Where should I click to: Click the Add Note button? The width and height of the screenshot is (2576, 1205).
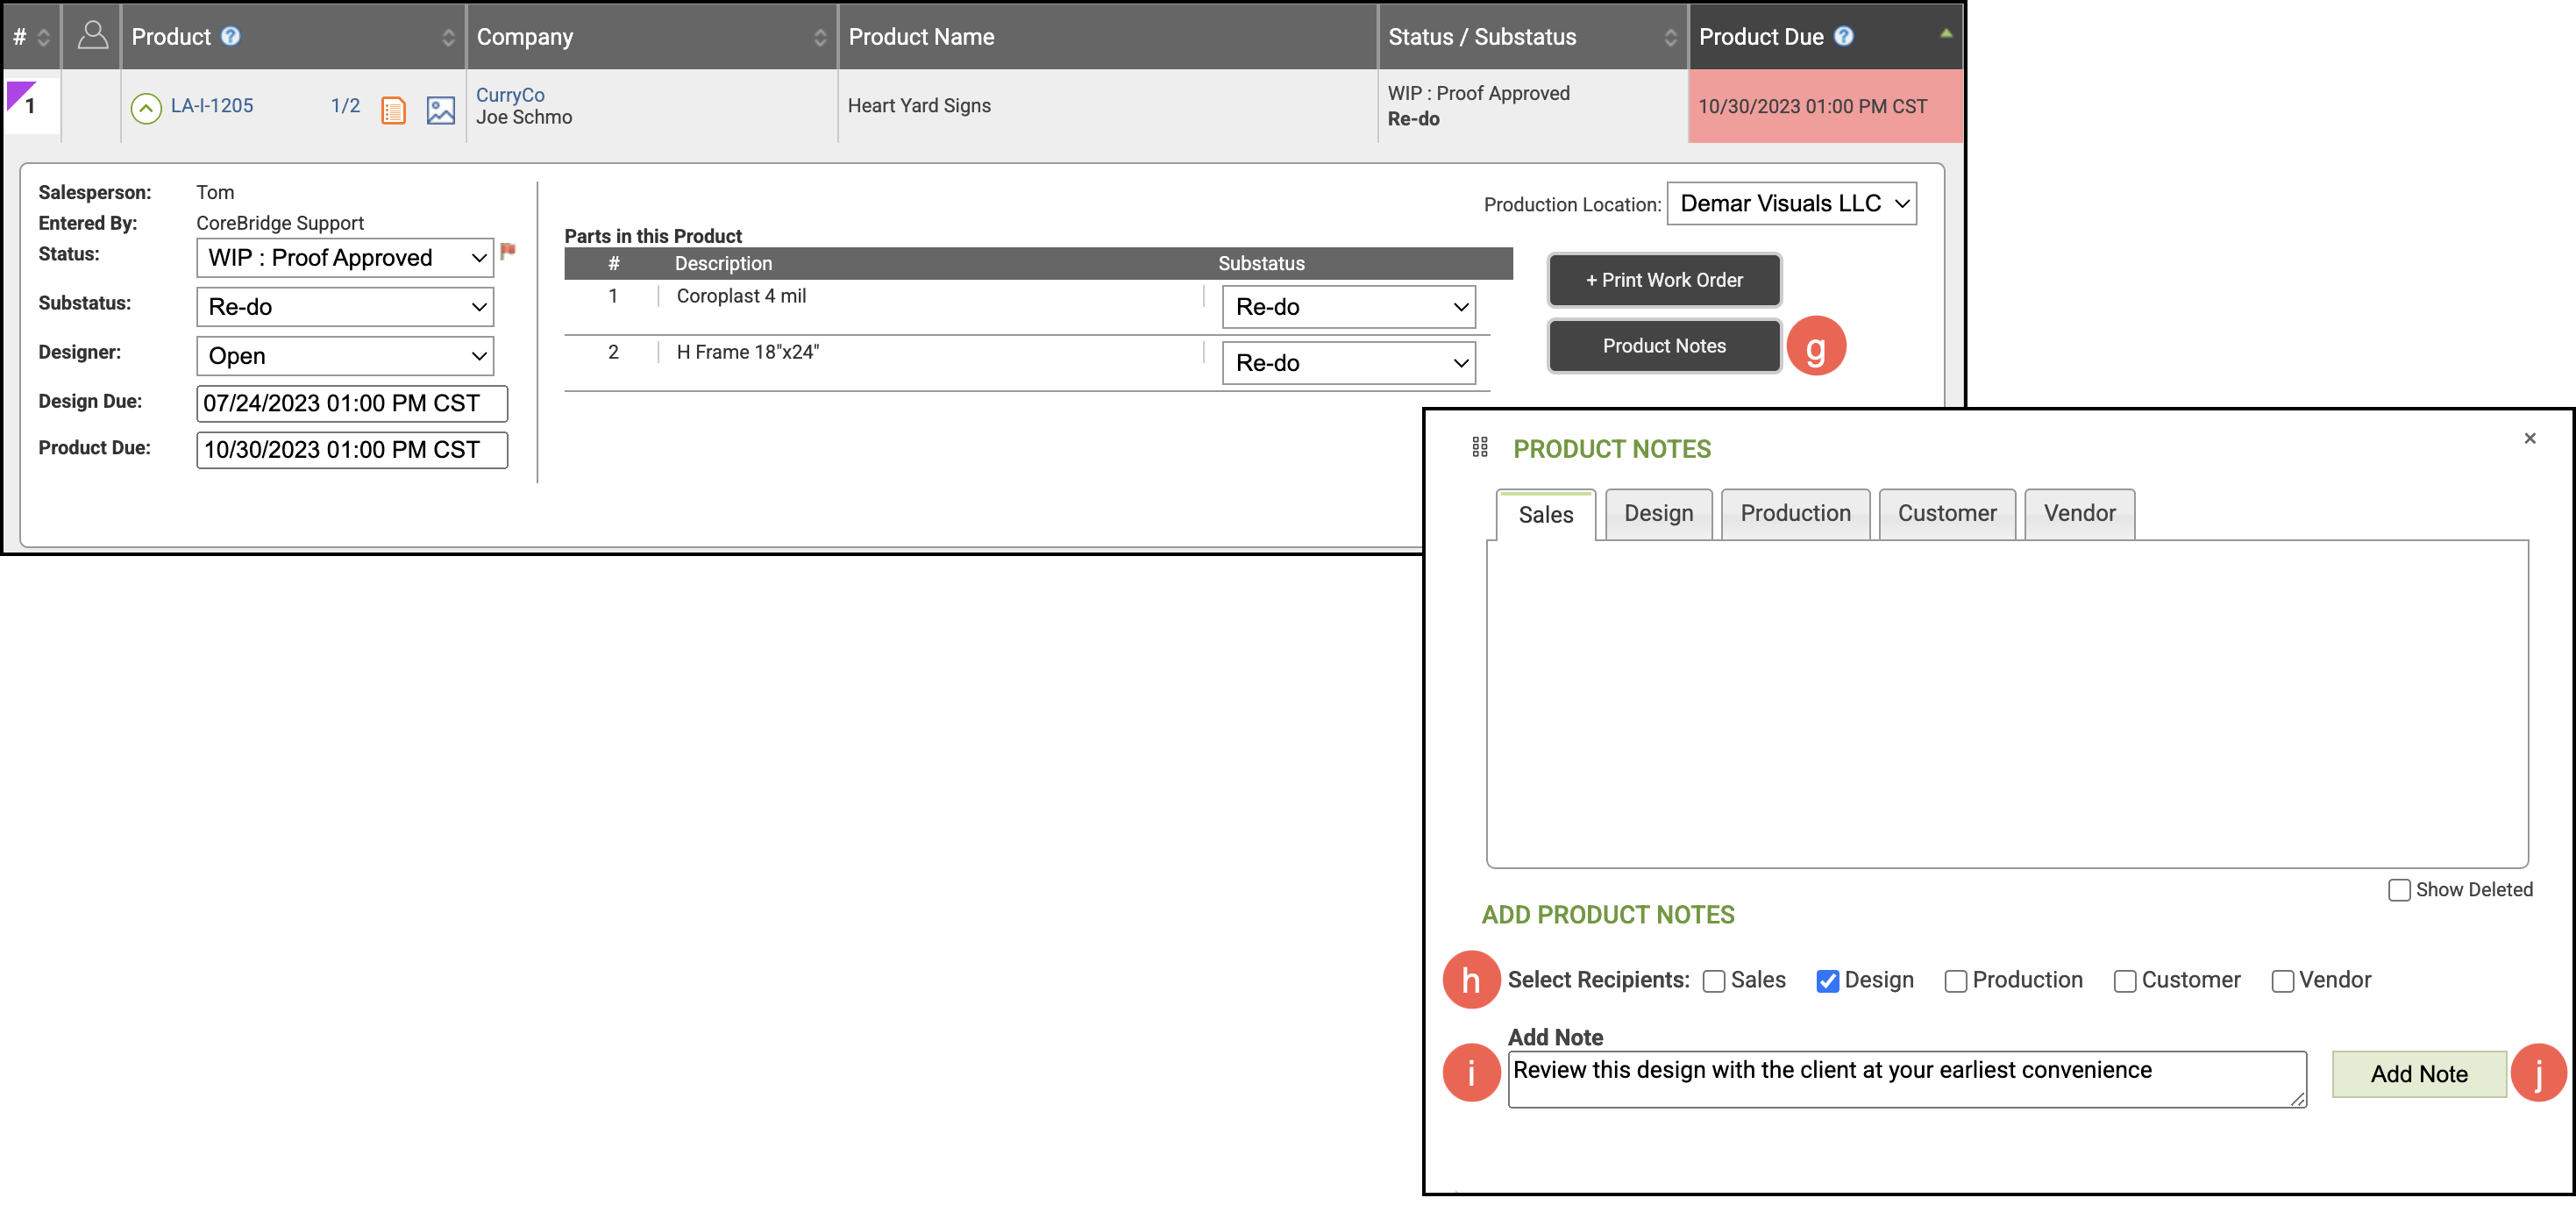(2418, 1074)
